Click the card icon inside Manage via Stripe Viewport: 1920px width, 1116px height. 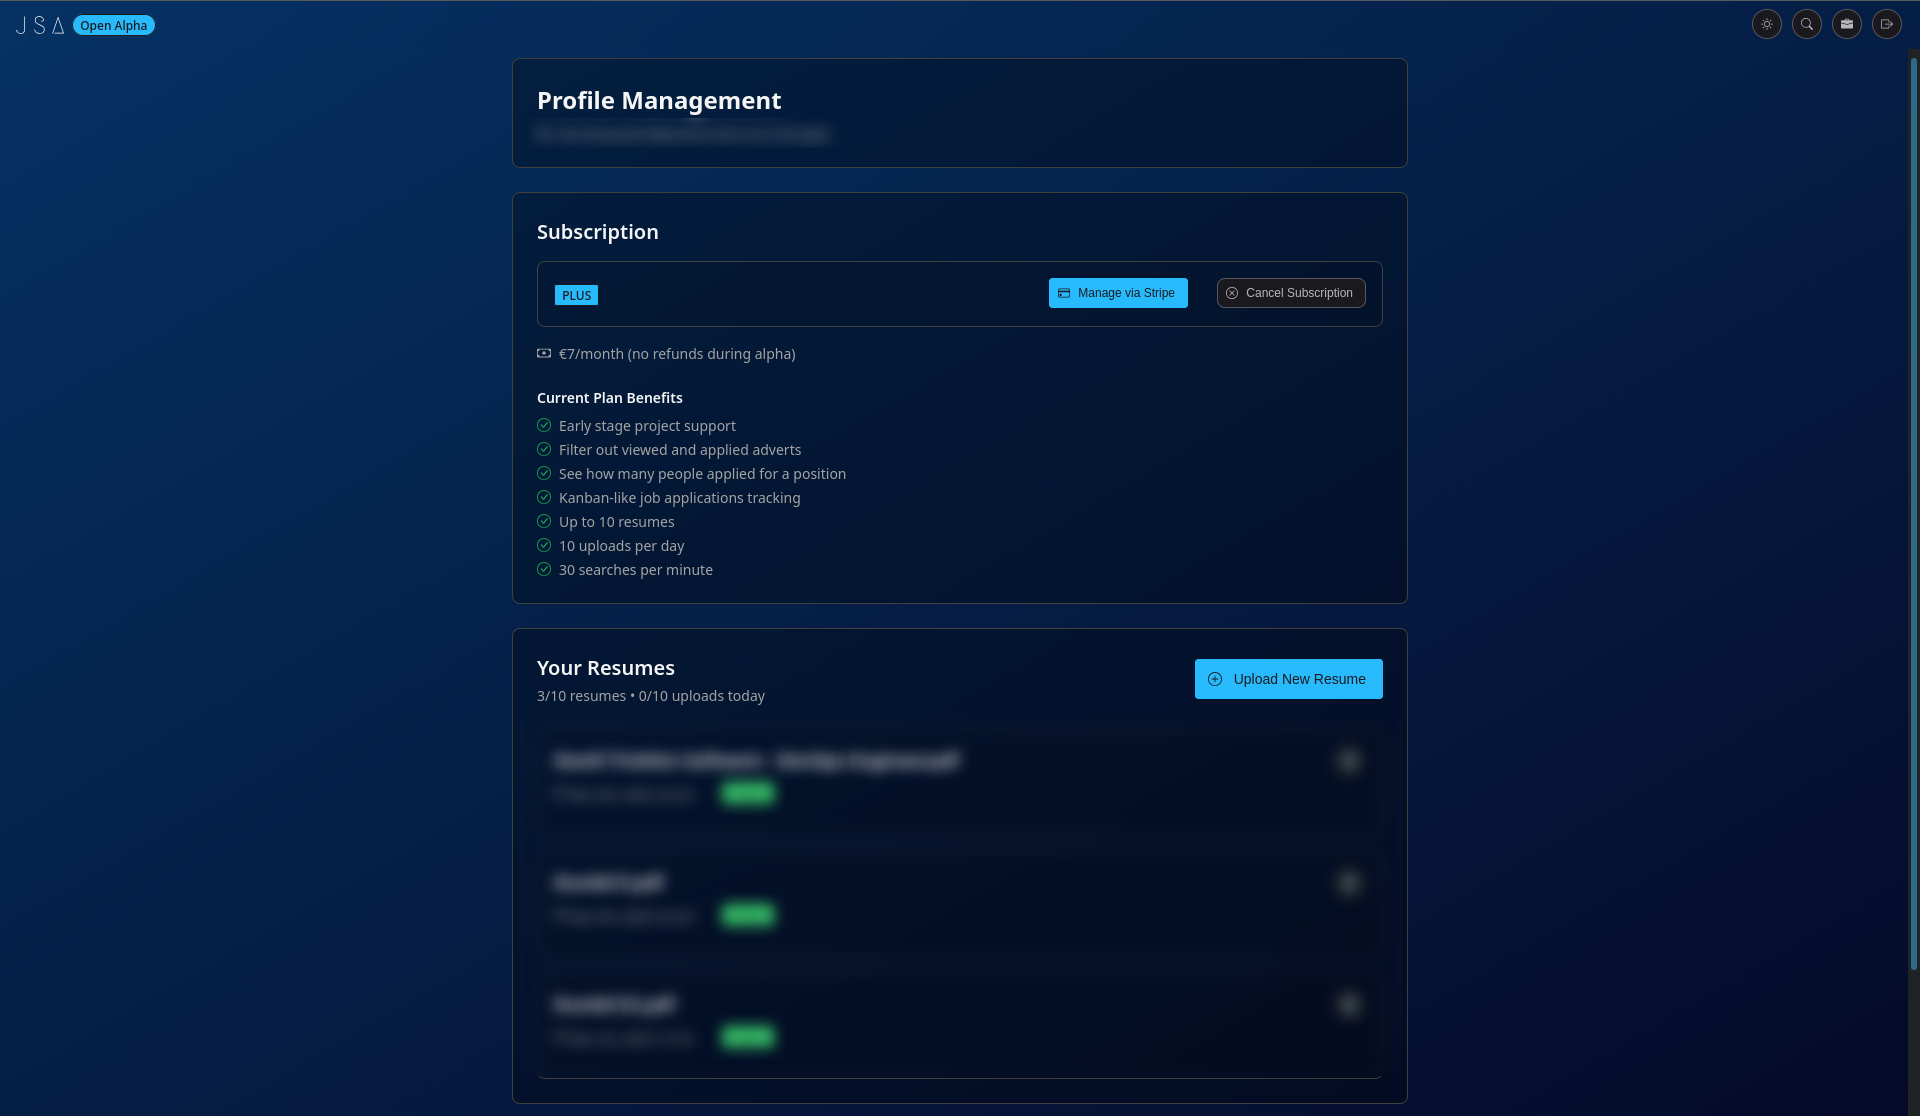[x=1063, y=293]
